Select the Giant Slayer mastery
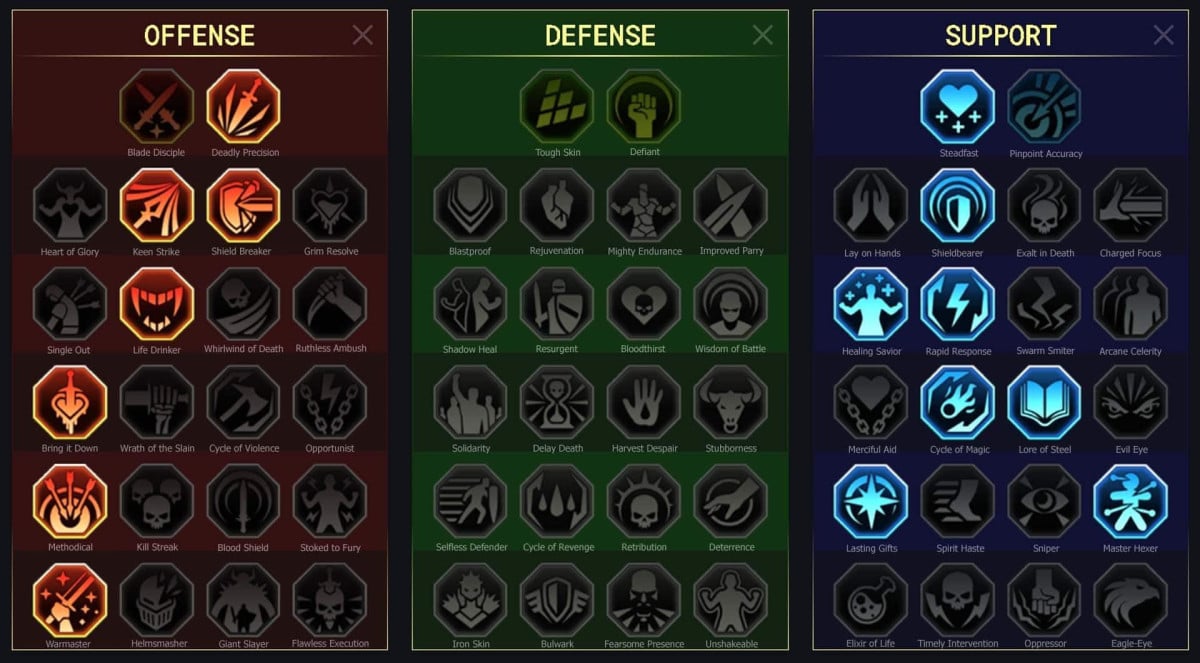Screen dimensions: 1200x663 point(244,600)
